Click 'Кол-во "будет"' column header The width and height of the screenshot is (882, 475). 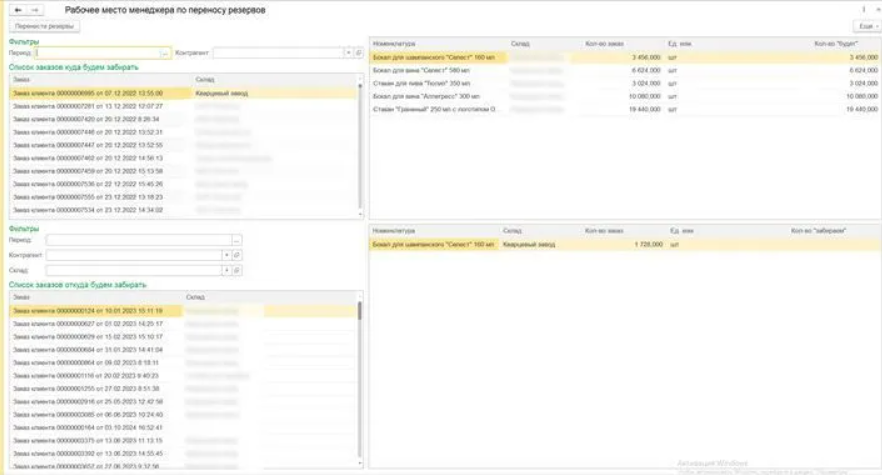click(836, 43)
